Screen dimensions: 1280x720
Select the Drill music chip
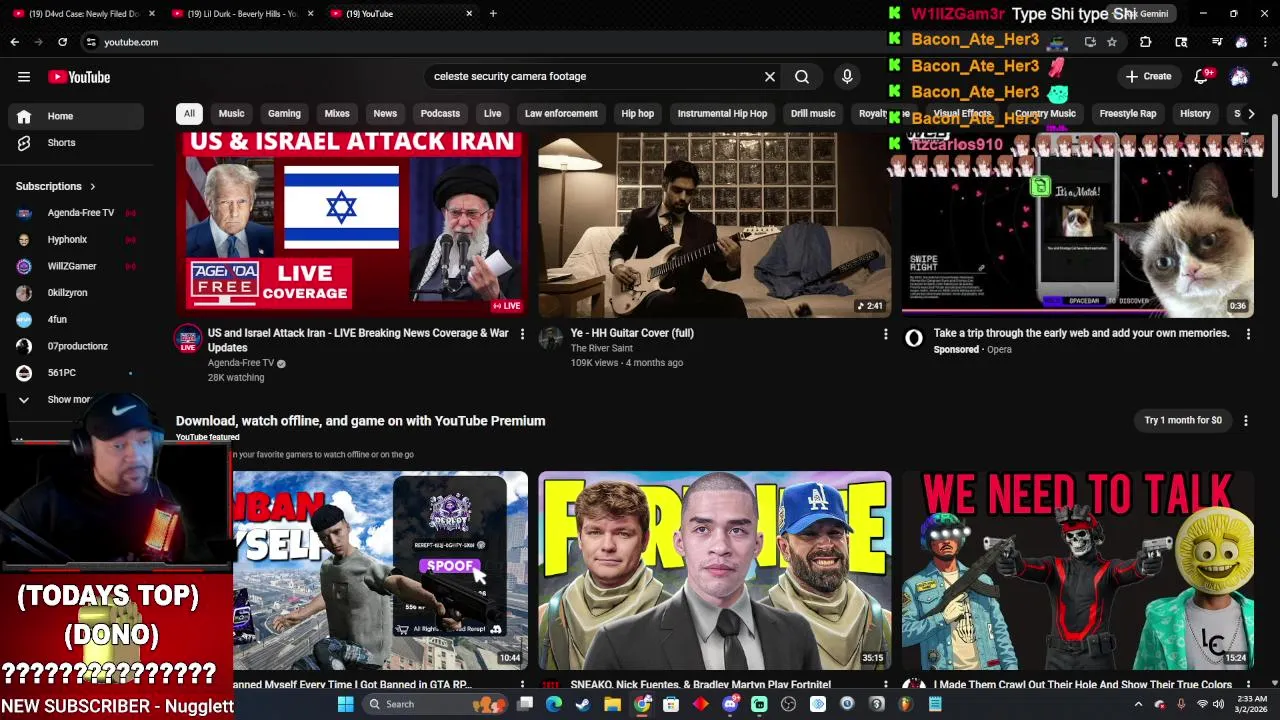pos(813,113)
